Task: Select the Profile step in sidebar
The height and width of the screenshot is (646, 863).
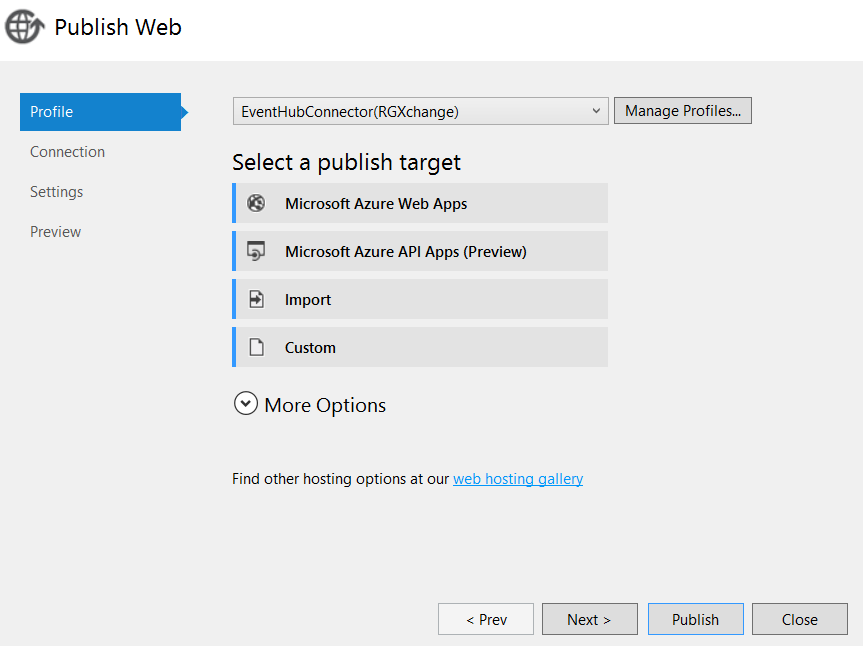Action: [98, 112]
